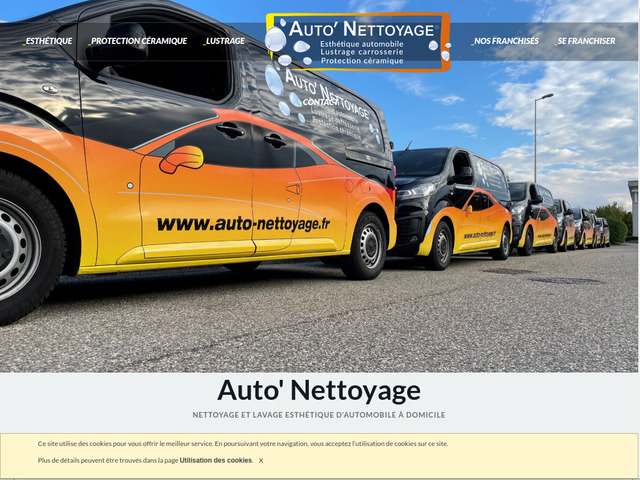Click the Auto' Nettoyage page heading

click(x=319, y=390)
